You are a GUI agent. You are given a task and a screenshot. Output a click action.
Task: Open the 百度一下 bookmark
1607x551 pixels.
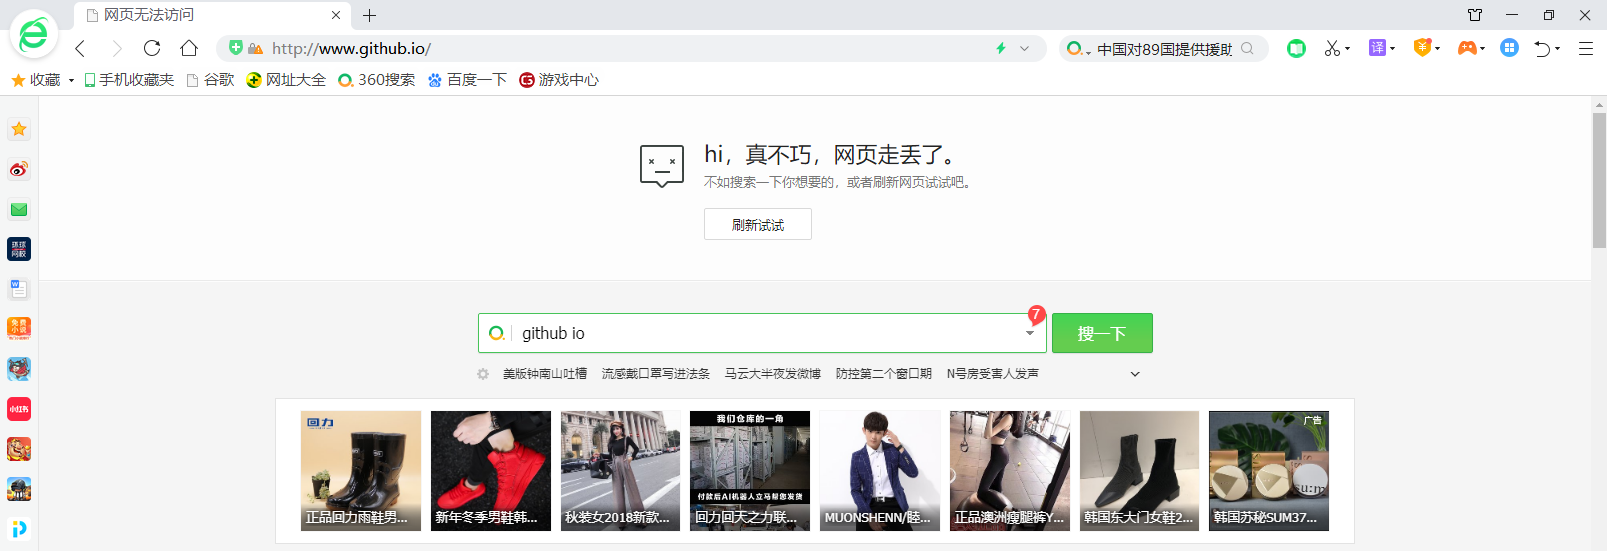(467, 80)
